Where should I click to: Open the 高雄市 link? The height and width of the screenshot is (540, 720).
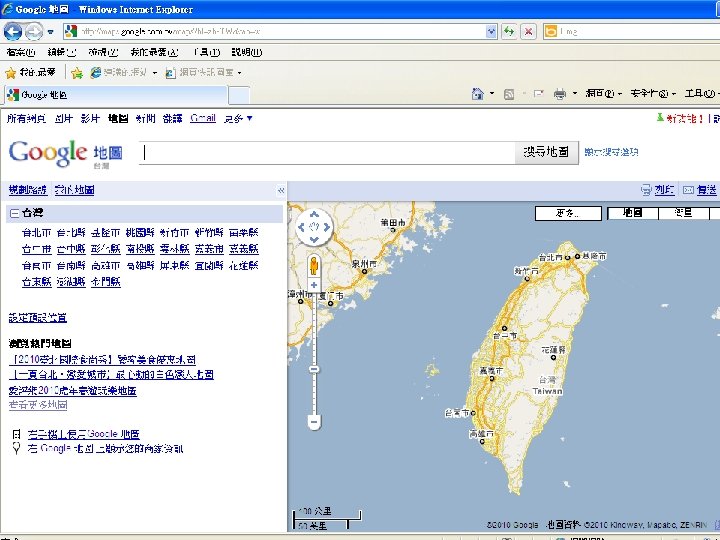(106, 265)
